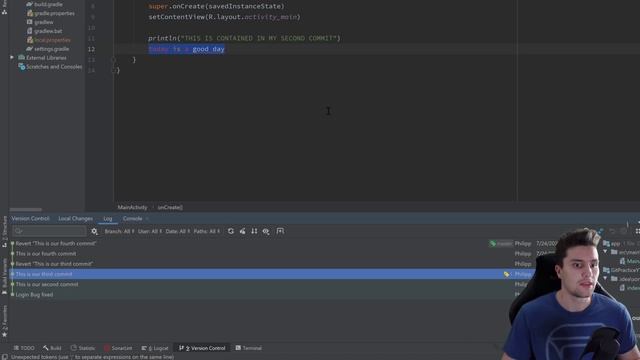Open the Structure side tool window

coord(4,231)
